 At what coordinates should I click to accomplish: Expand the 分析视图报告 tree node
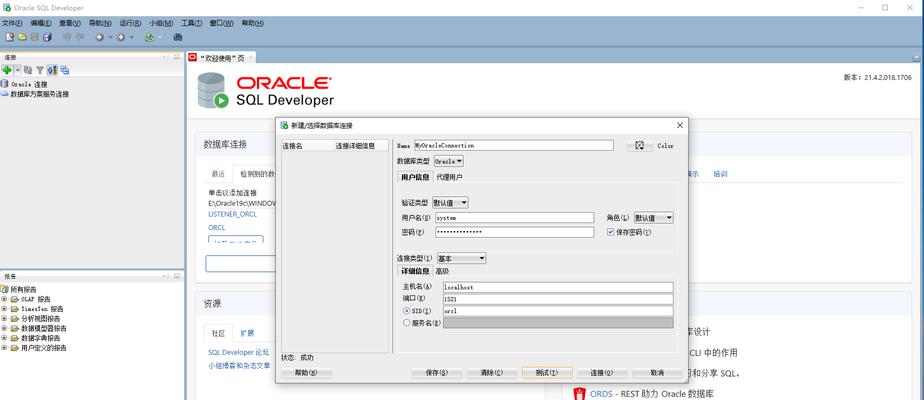[x=4, y=319]
